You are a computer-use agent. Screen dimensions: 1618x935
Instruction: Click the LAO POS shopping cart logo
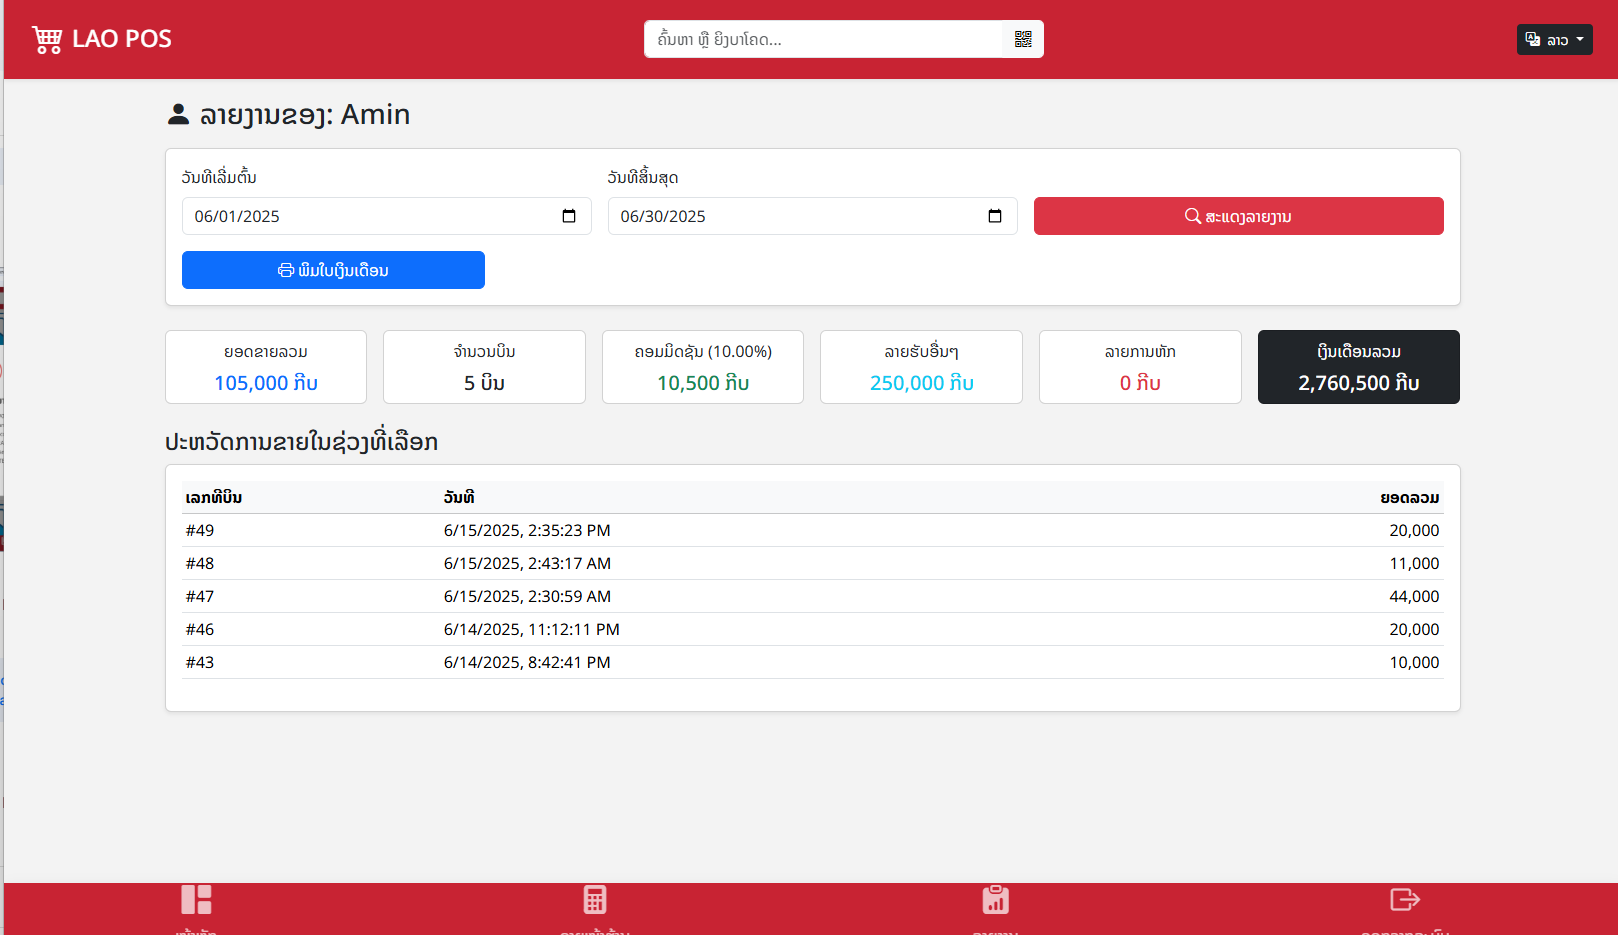[47, 39]
